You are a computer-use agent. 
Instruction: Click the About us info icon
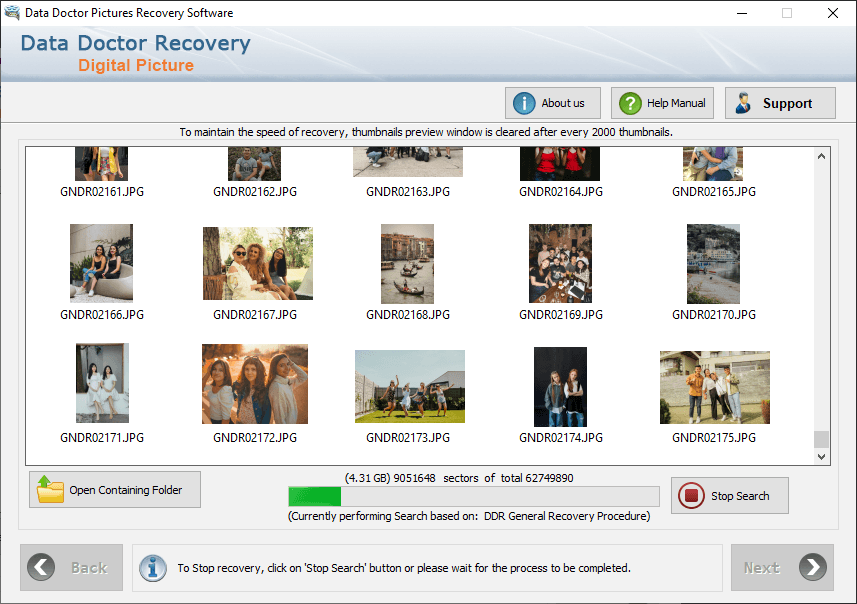click(524, 103)
